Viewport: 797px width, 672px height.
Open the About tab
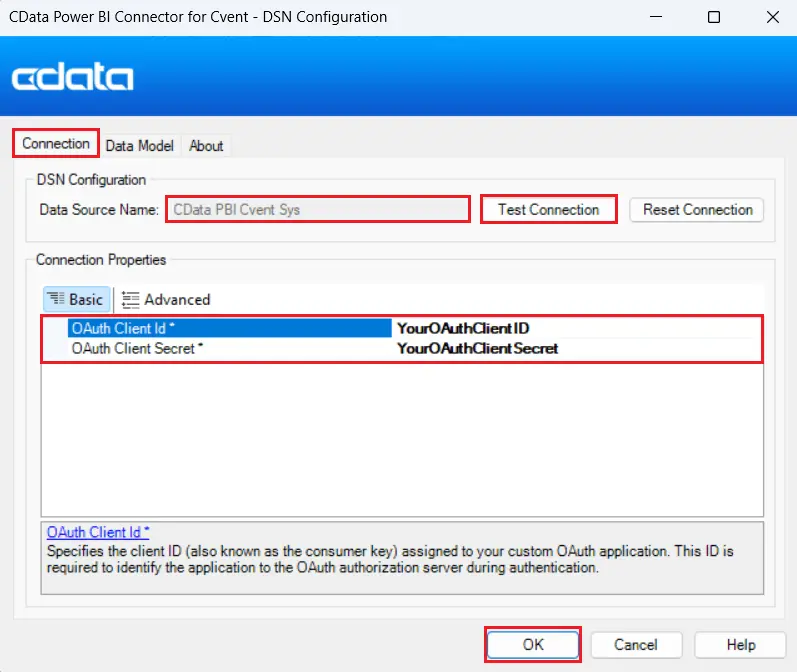tap(206, 146)
